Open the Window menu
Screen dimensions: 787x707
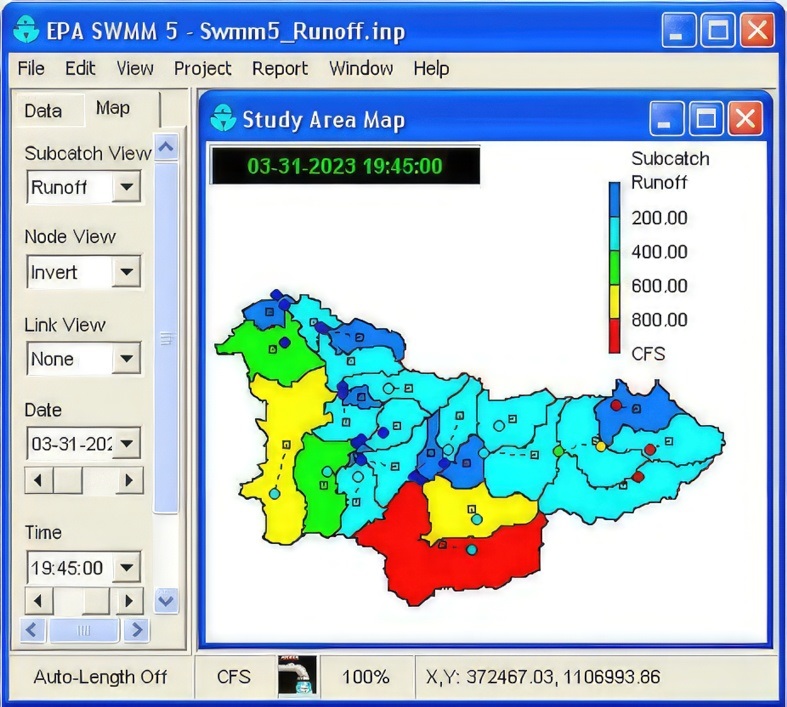[361, 68]
